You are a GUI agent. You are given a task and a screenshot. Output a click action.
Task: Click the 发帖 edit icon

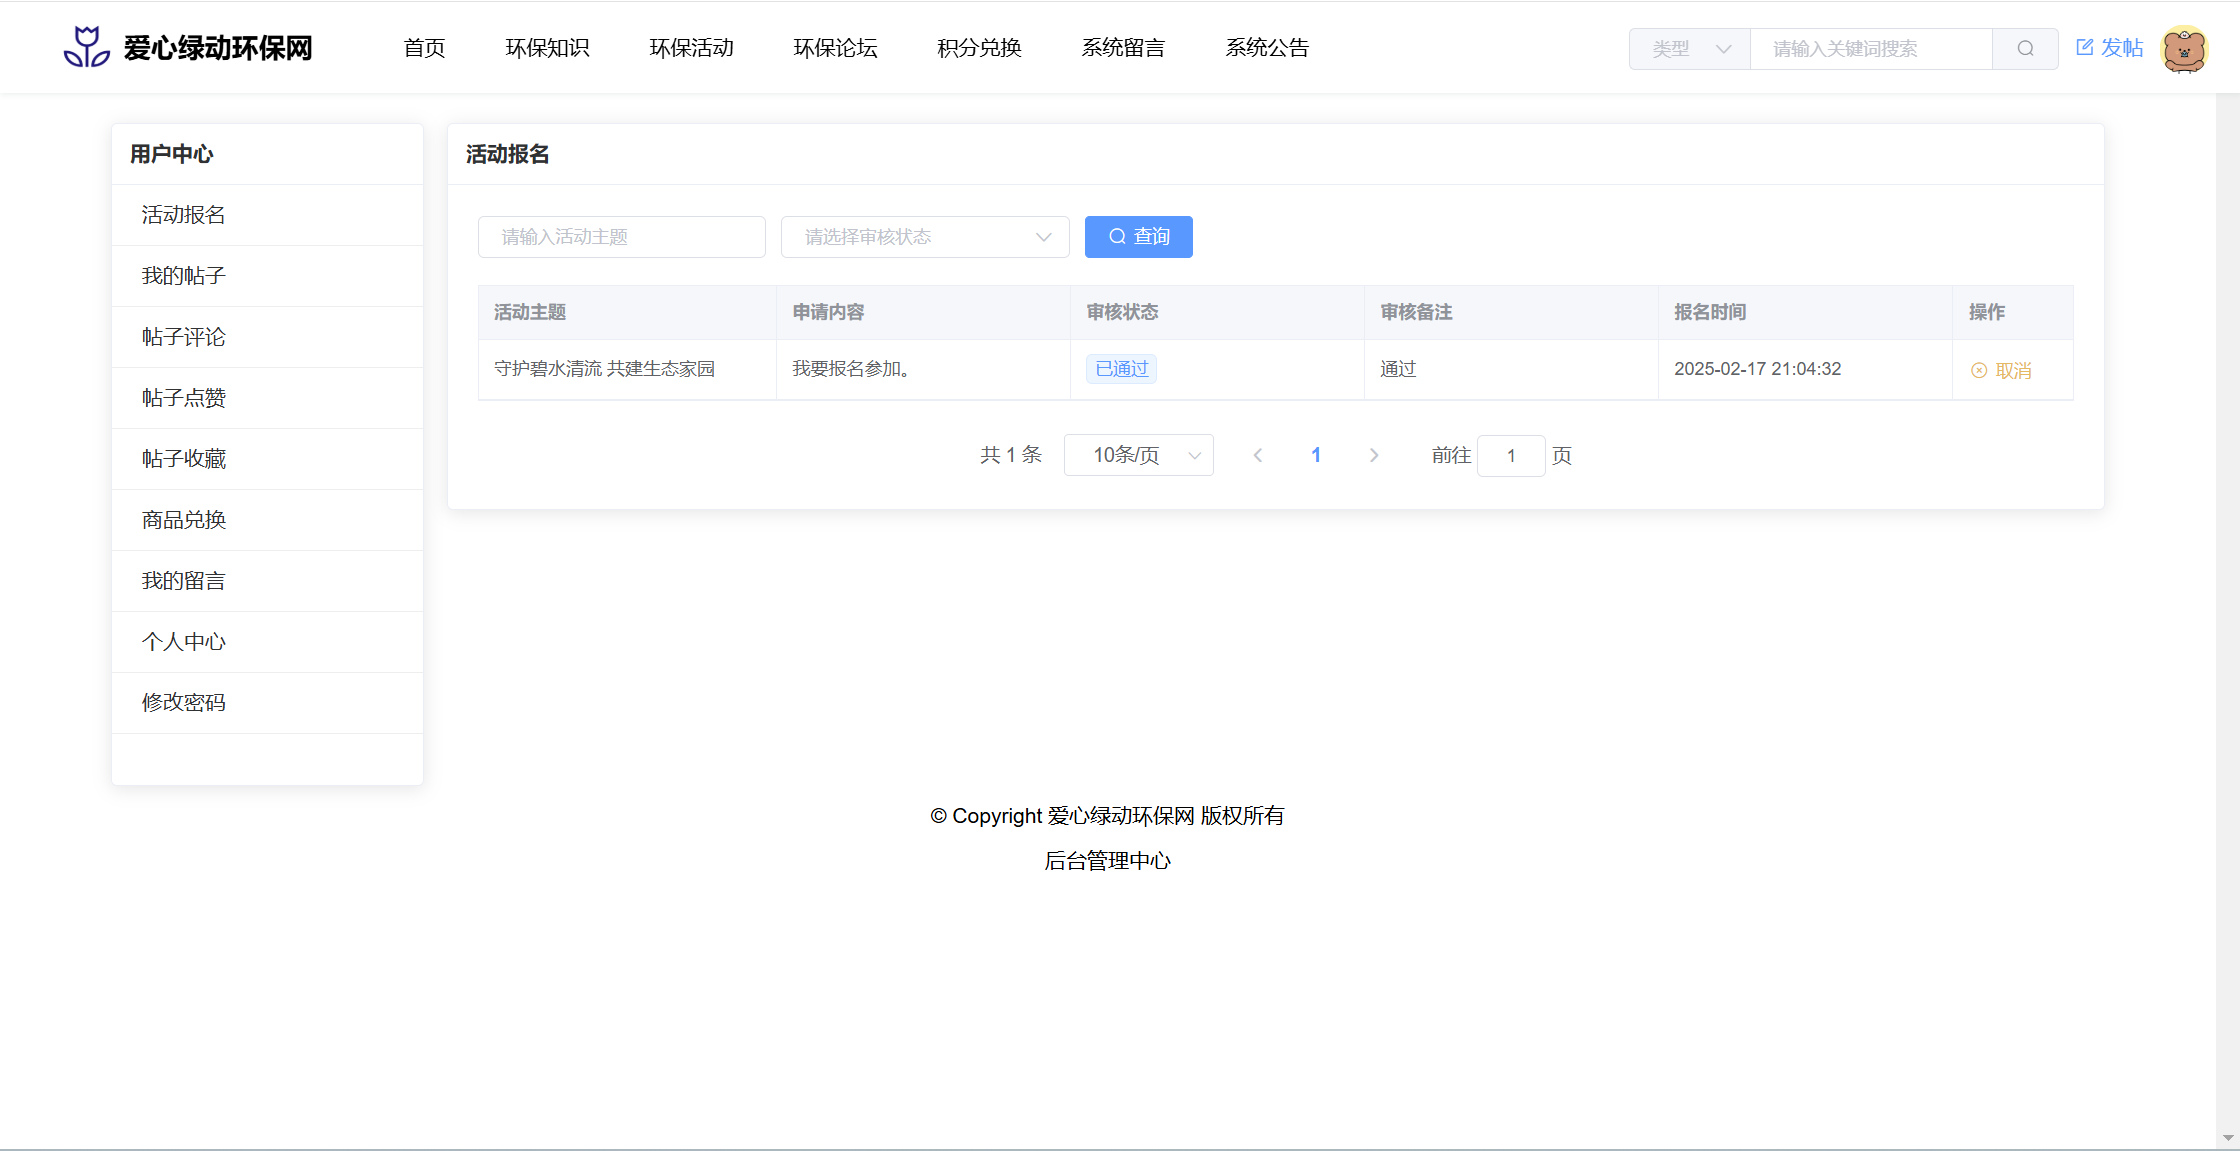click(2085, 47)
